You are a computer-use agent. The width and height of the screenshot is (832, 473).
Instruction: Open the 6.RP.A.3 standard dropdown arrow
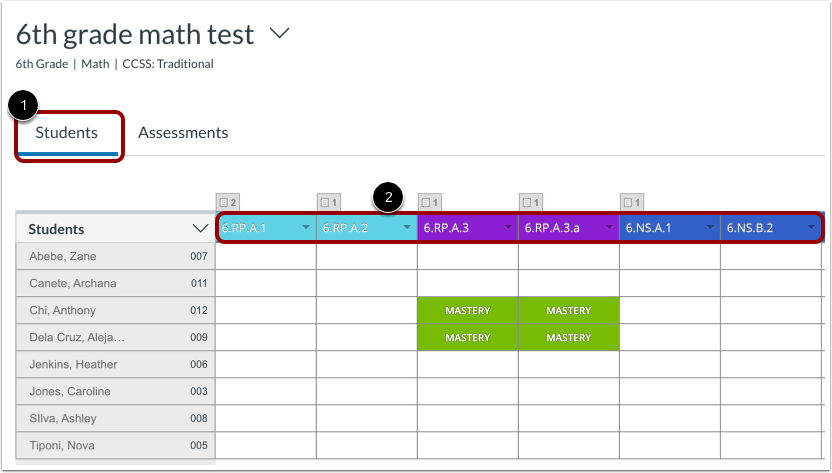click(x=508, y=229)
